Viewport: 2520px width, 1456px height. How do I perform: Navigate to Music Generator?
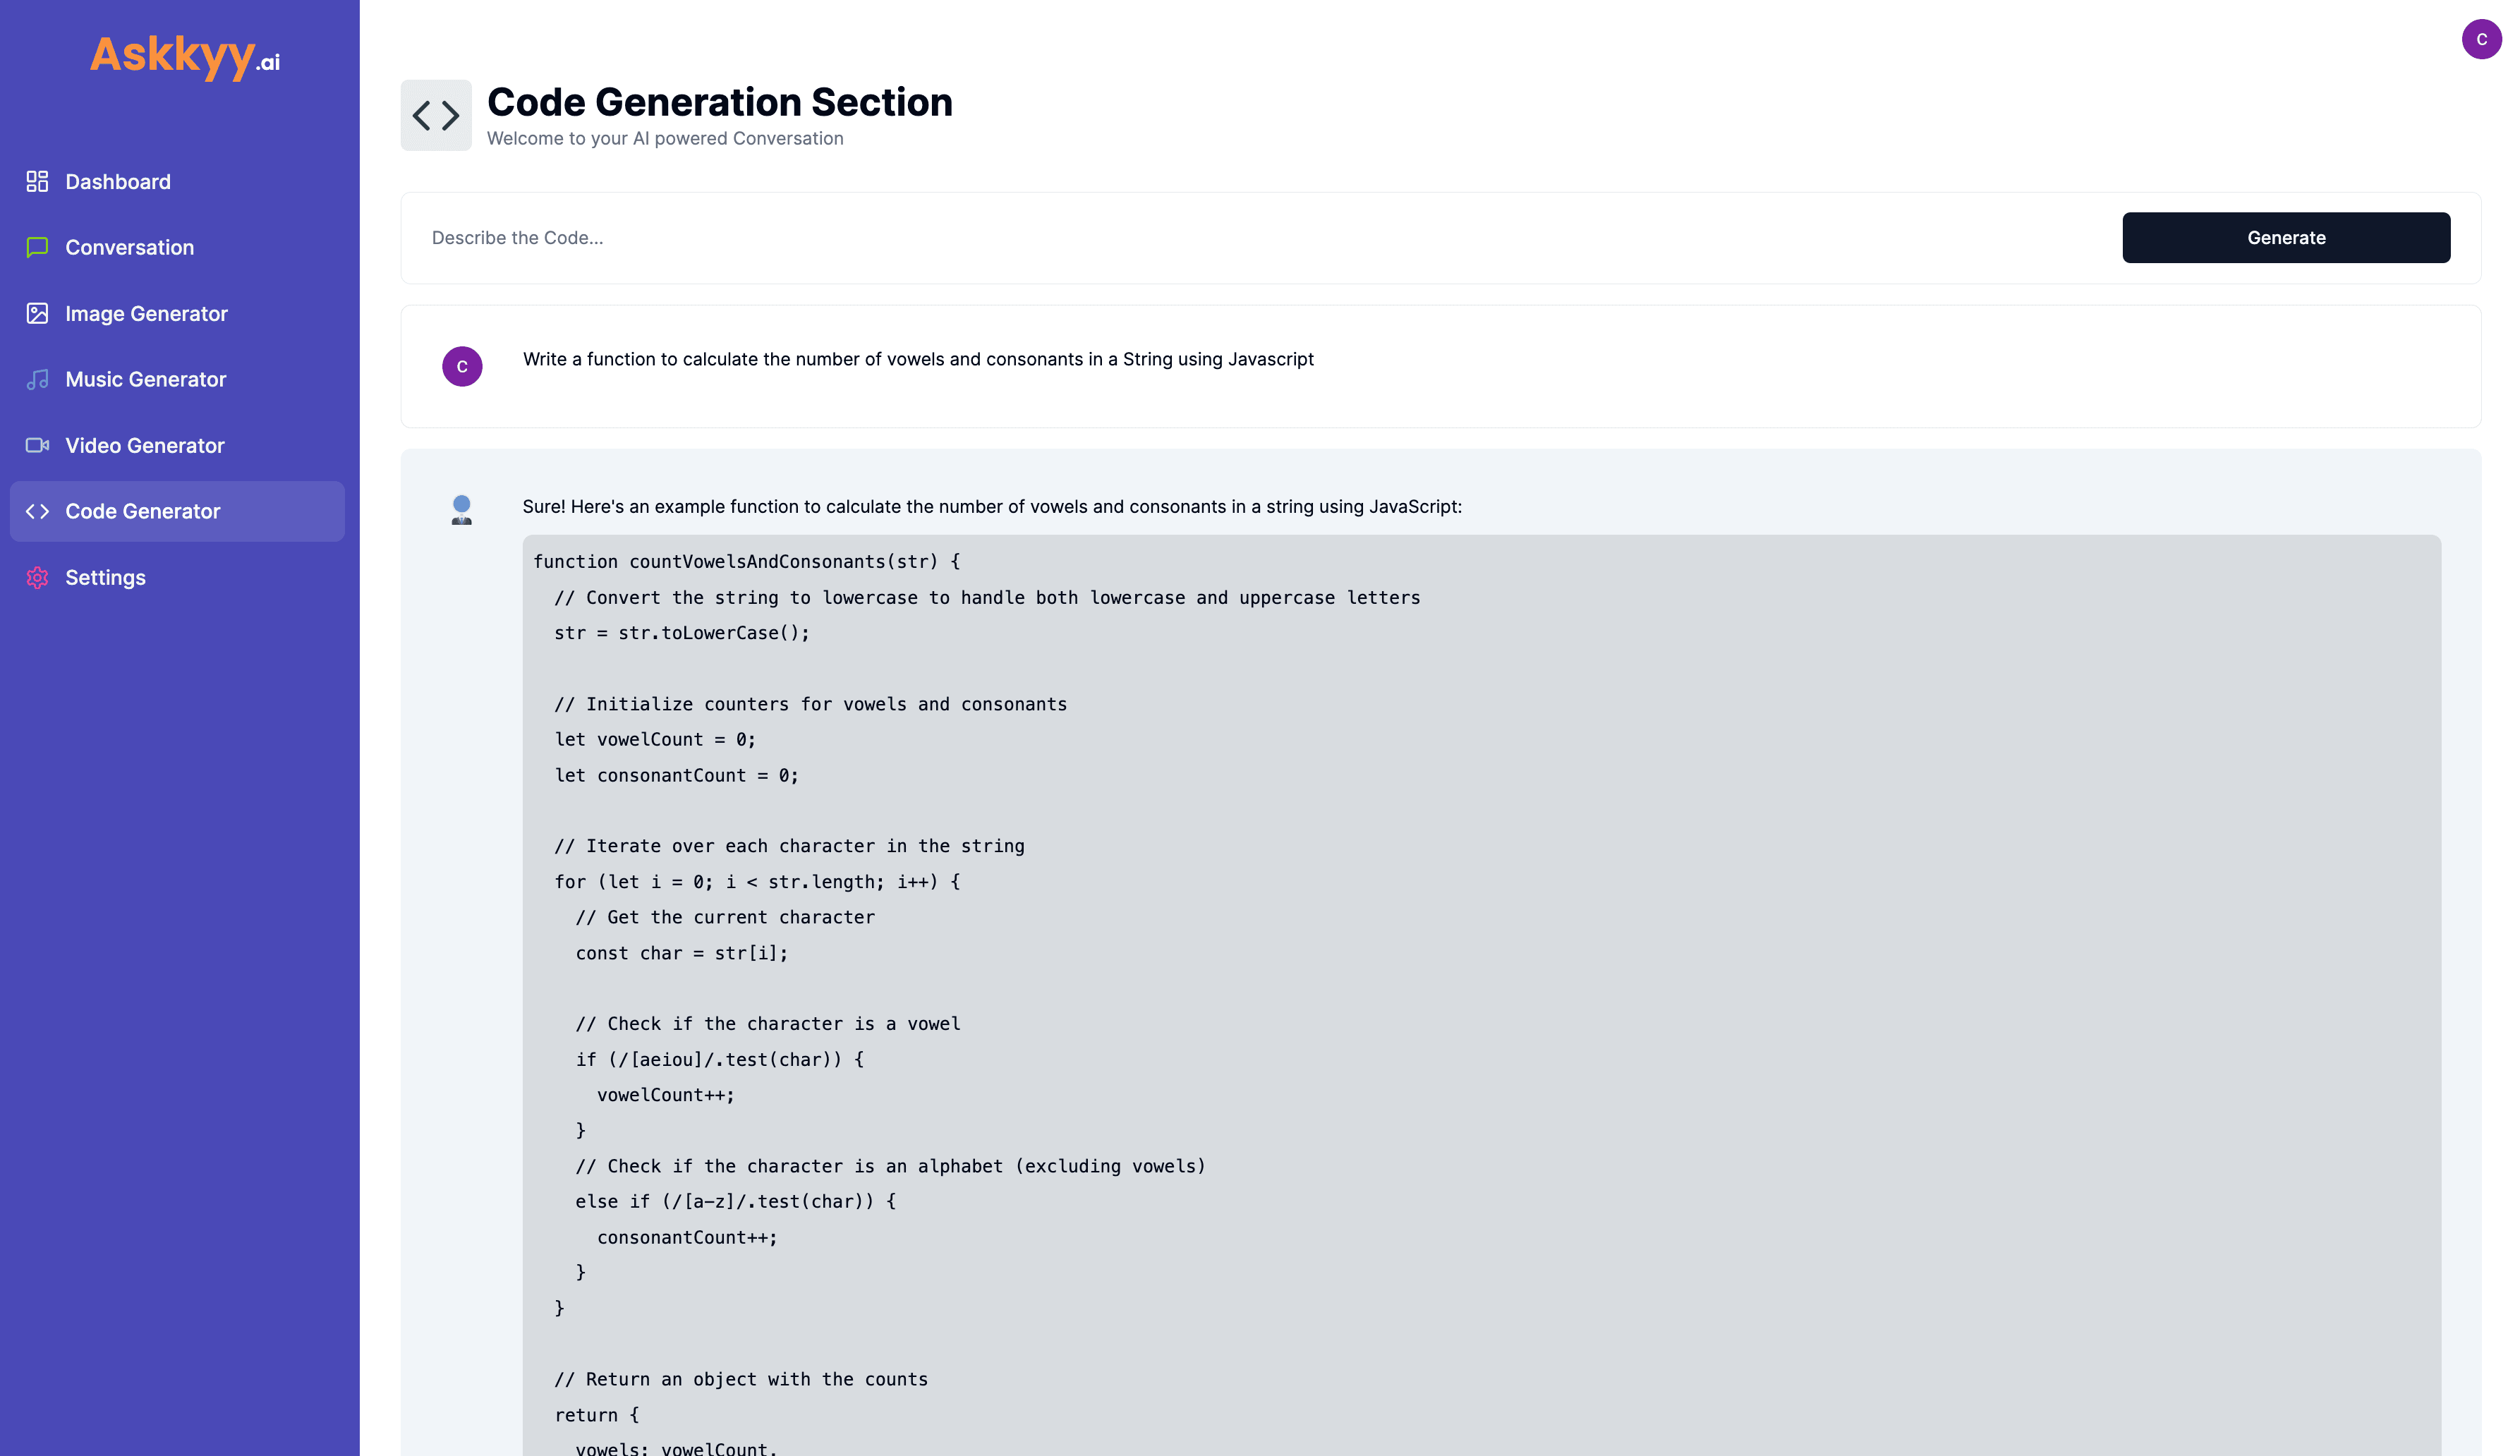click(x=146, y=379)
